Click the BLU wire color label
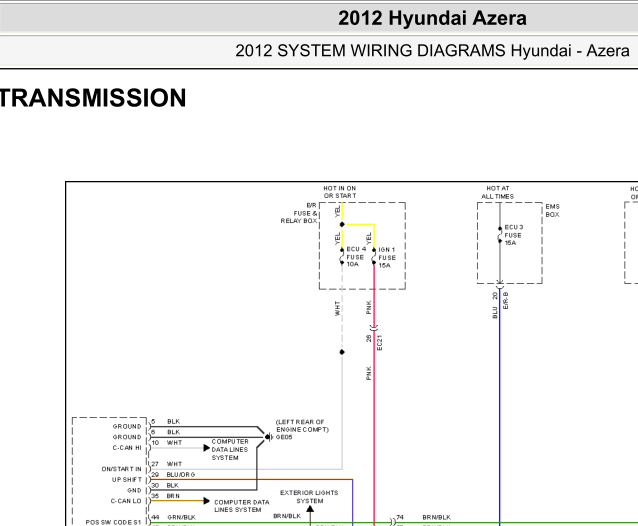Screen dimensions: 638x526 [495, 312]
